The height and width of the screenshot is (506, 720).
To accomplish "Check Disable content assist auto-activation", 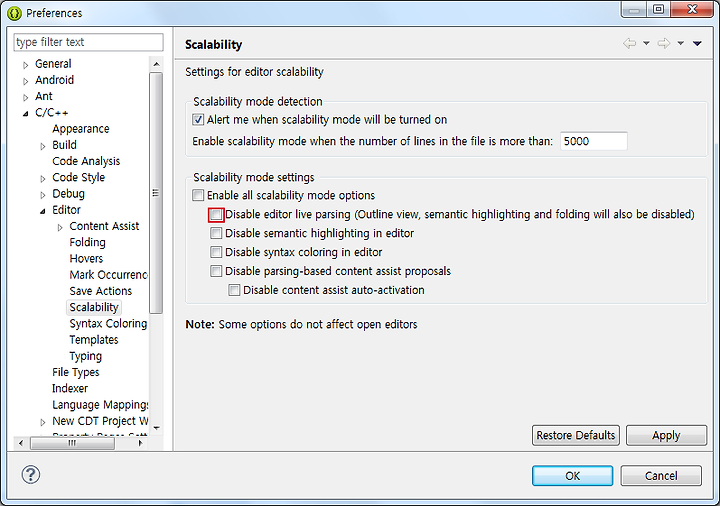I will [234, 290].
